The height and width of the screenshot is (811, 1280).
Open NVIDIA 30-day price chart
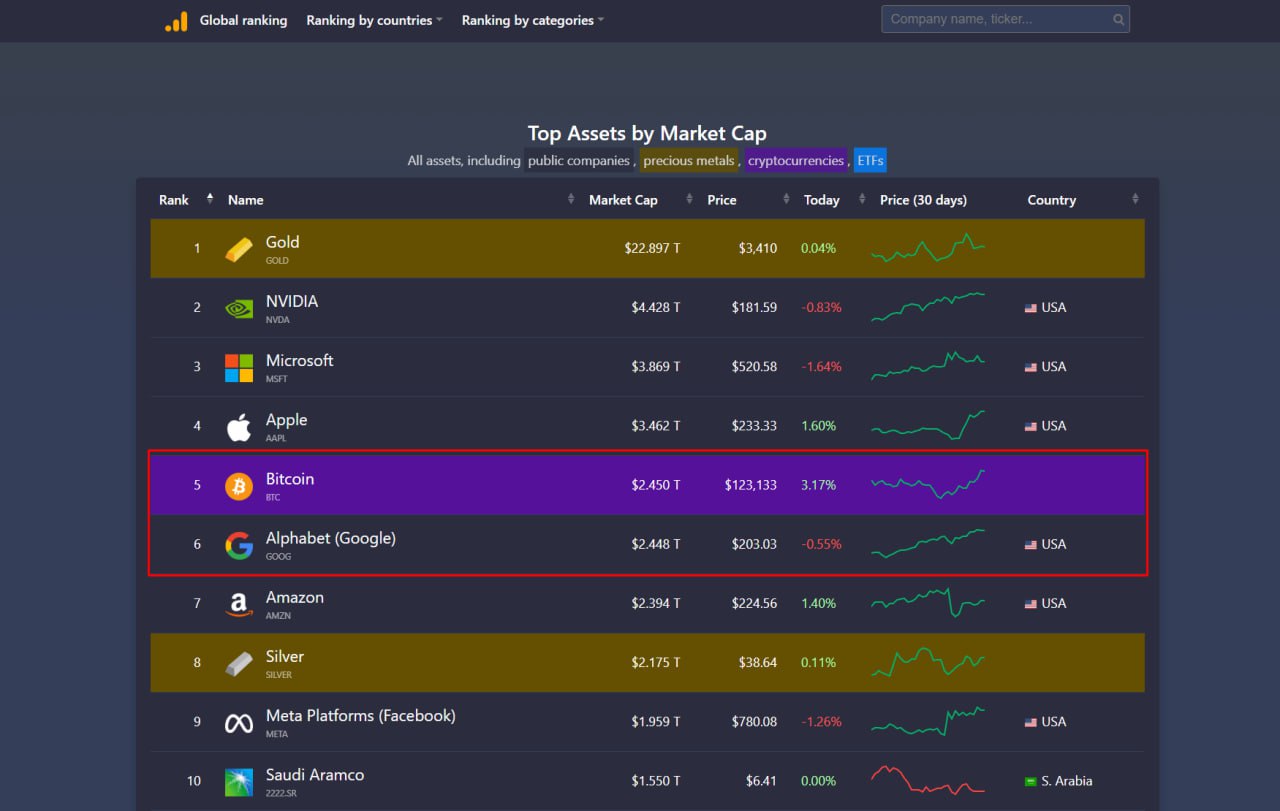pyautogui.click(x=928, y=307)
